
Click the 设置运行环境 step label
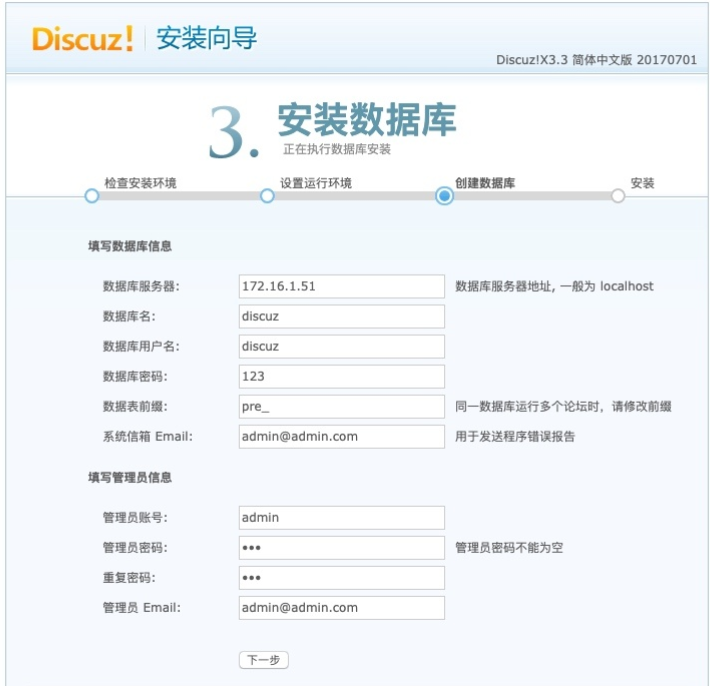click(x=316, y=183)
